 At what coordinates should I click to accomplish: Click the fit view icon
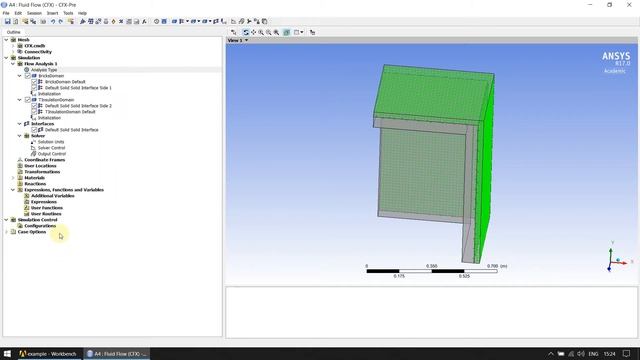(x=276, y=32)
